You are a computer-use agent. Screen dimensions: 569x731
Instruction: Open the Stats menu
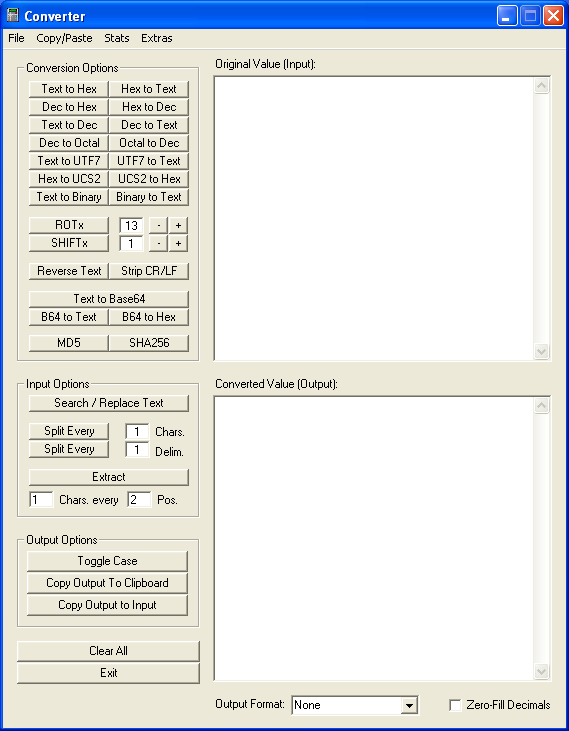pos(117,38)
